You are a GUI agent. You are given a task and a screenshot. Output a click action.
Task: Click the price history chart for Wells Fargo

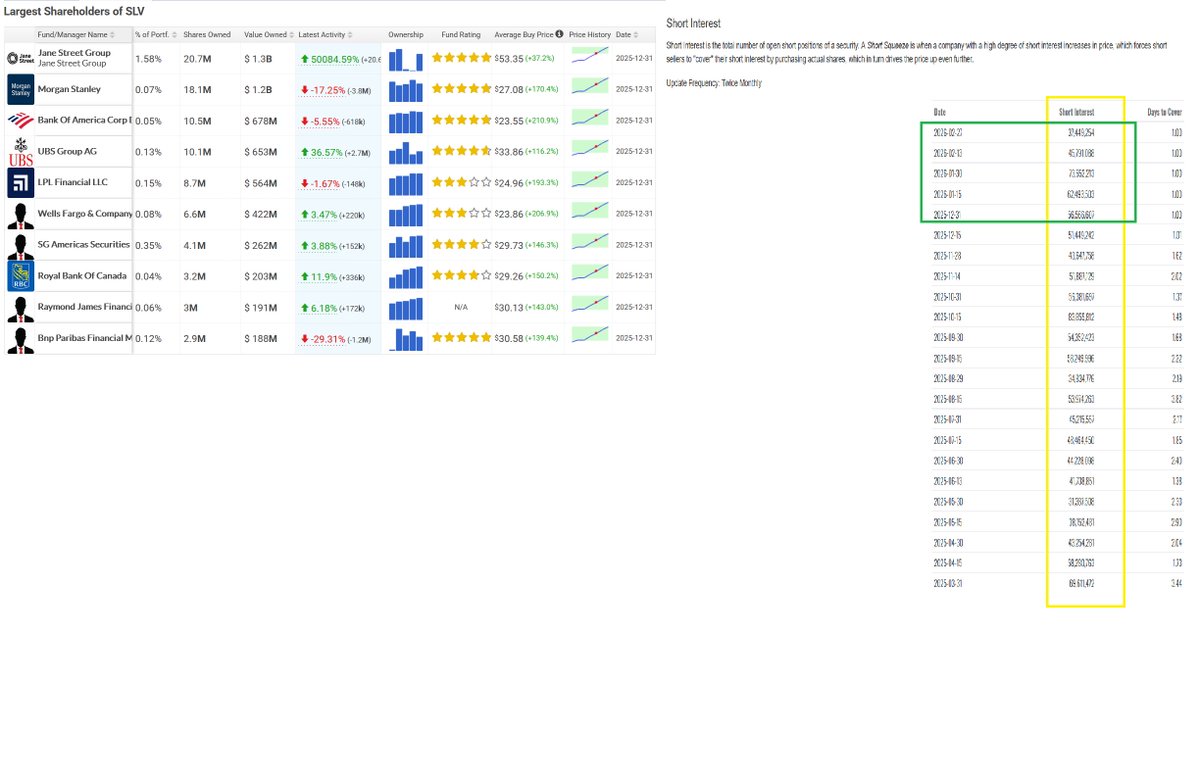pos(590,212)
